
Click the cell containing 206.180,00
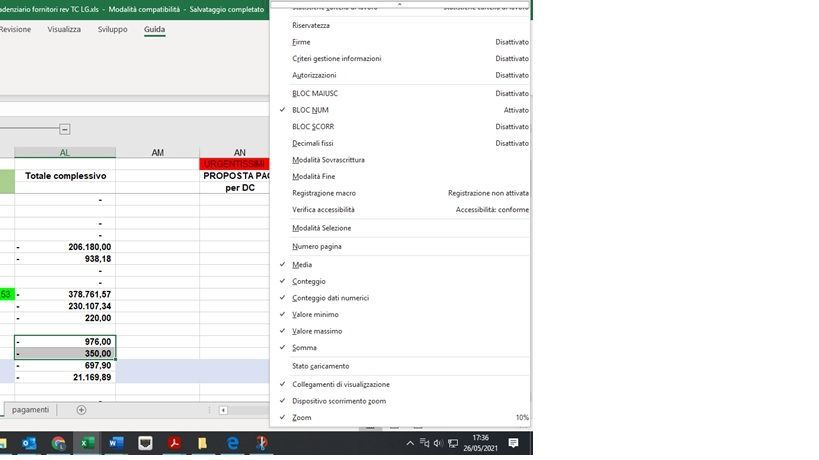click(x=65, y=247)
